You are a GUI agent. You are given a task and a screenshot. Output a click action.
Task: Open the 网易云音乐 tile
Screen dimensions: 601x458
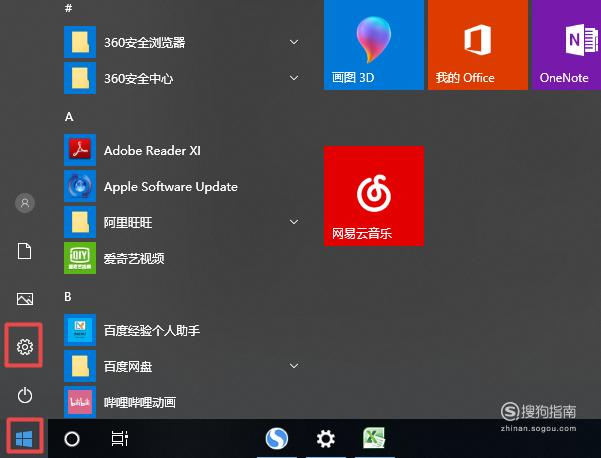[x=374, y=196]
